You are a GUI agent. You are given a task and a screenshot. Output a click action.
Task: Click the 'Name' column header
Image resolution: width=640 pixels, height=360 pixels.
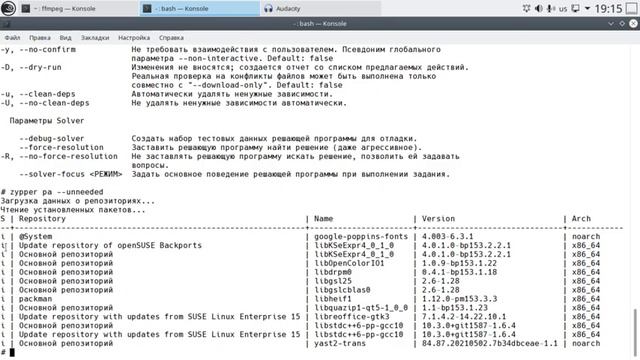point(324,219)
